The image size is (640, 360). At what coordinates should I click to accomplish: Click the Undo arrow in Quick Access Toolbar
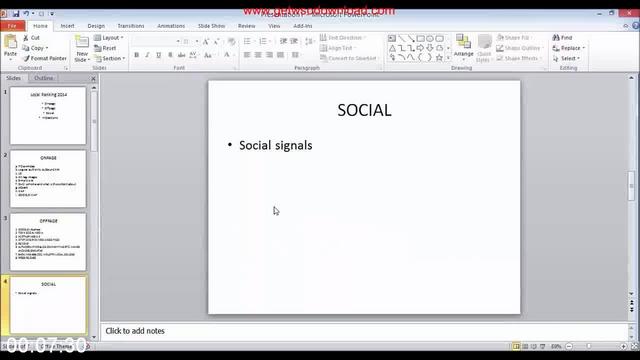[26, 14]
